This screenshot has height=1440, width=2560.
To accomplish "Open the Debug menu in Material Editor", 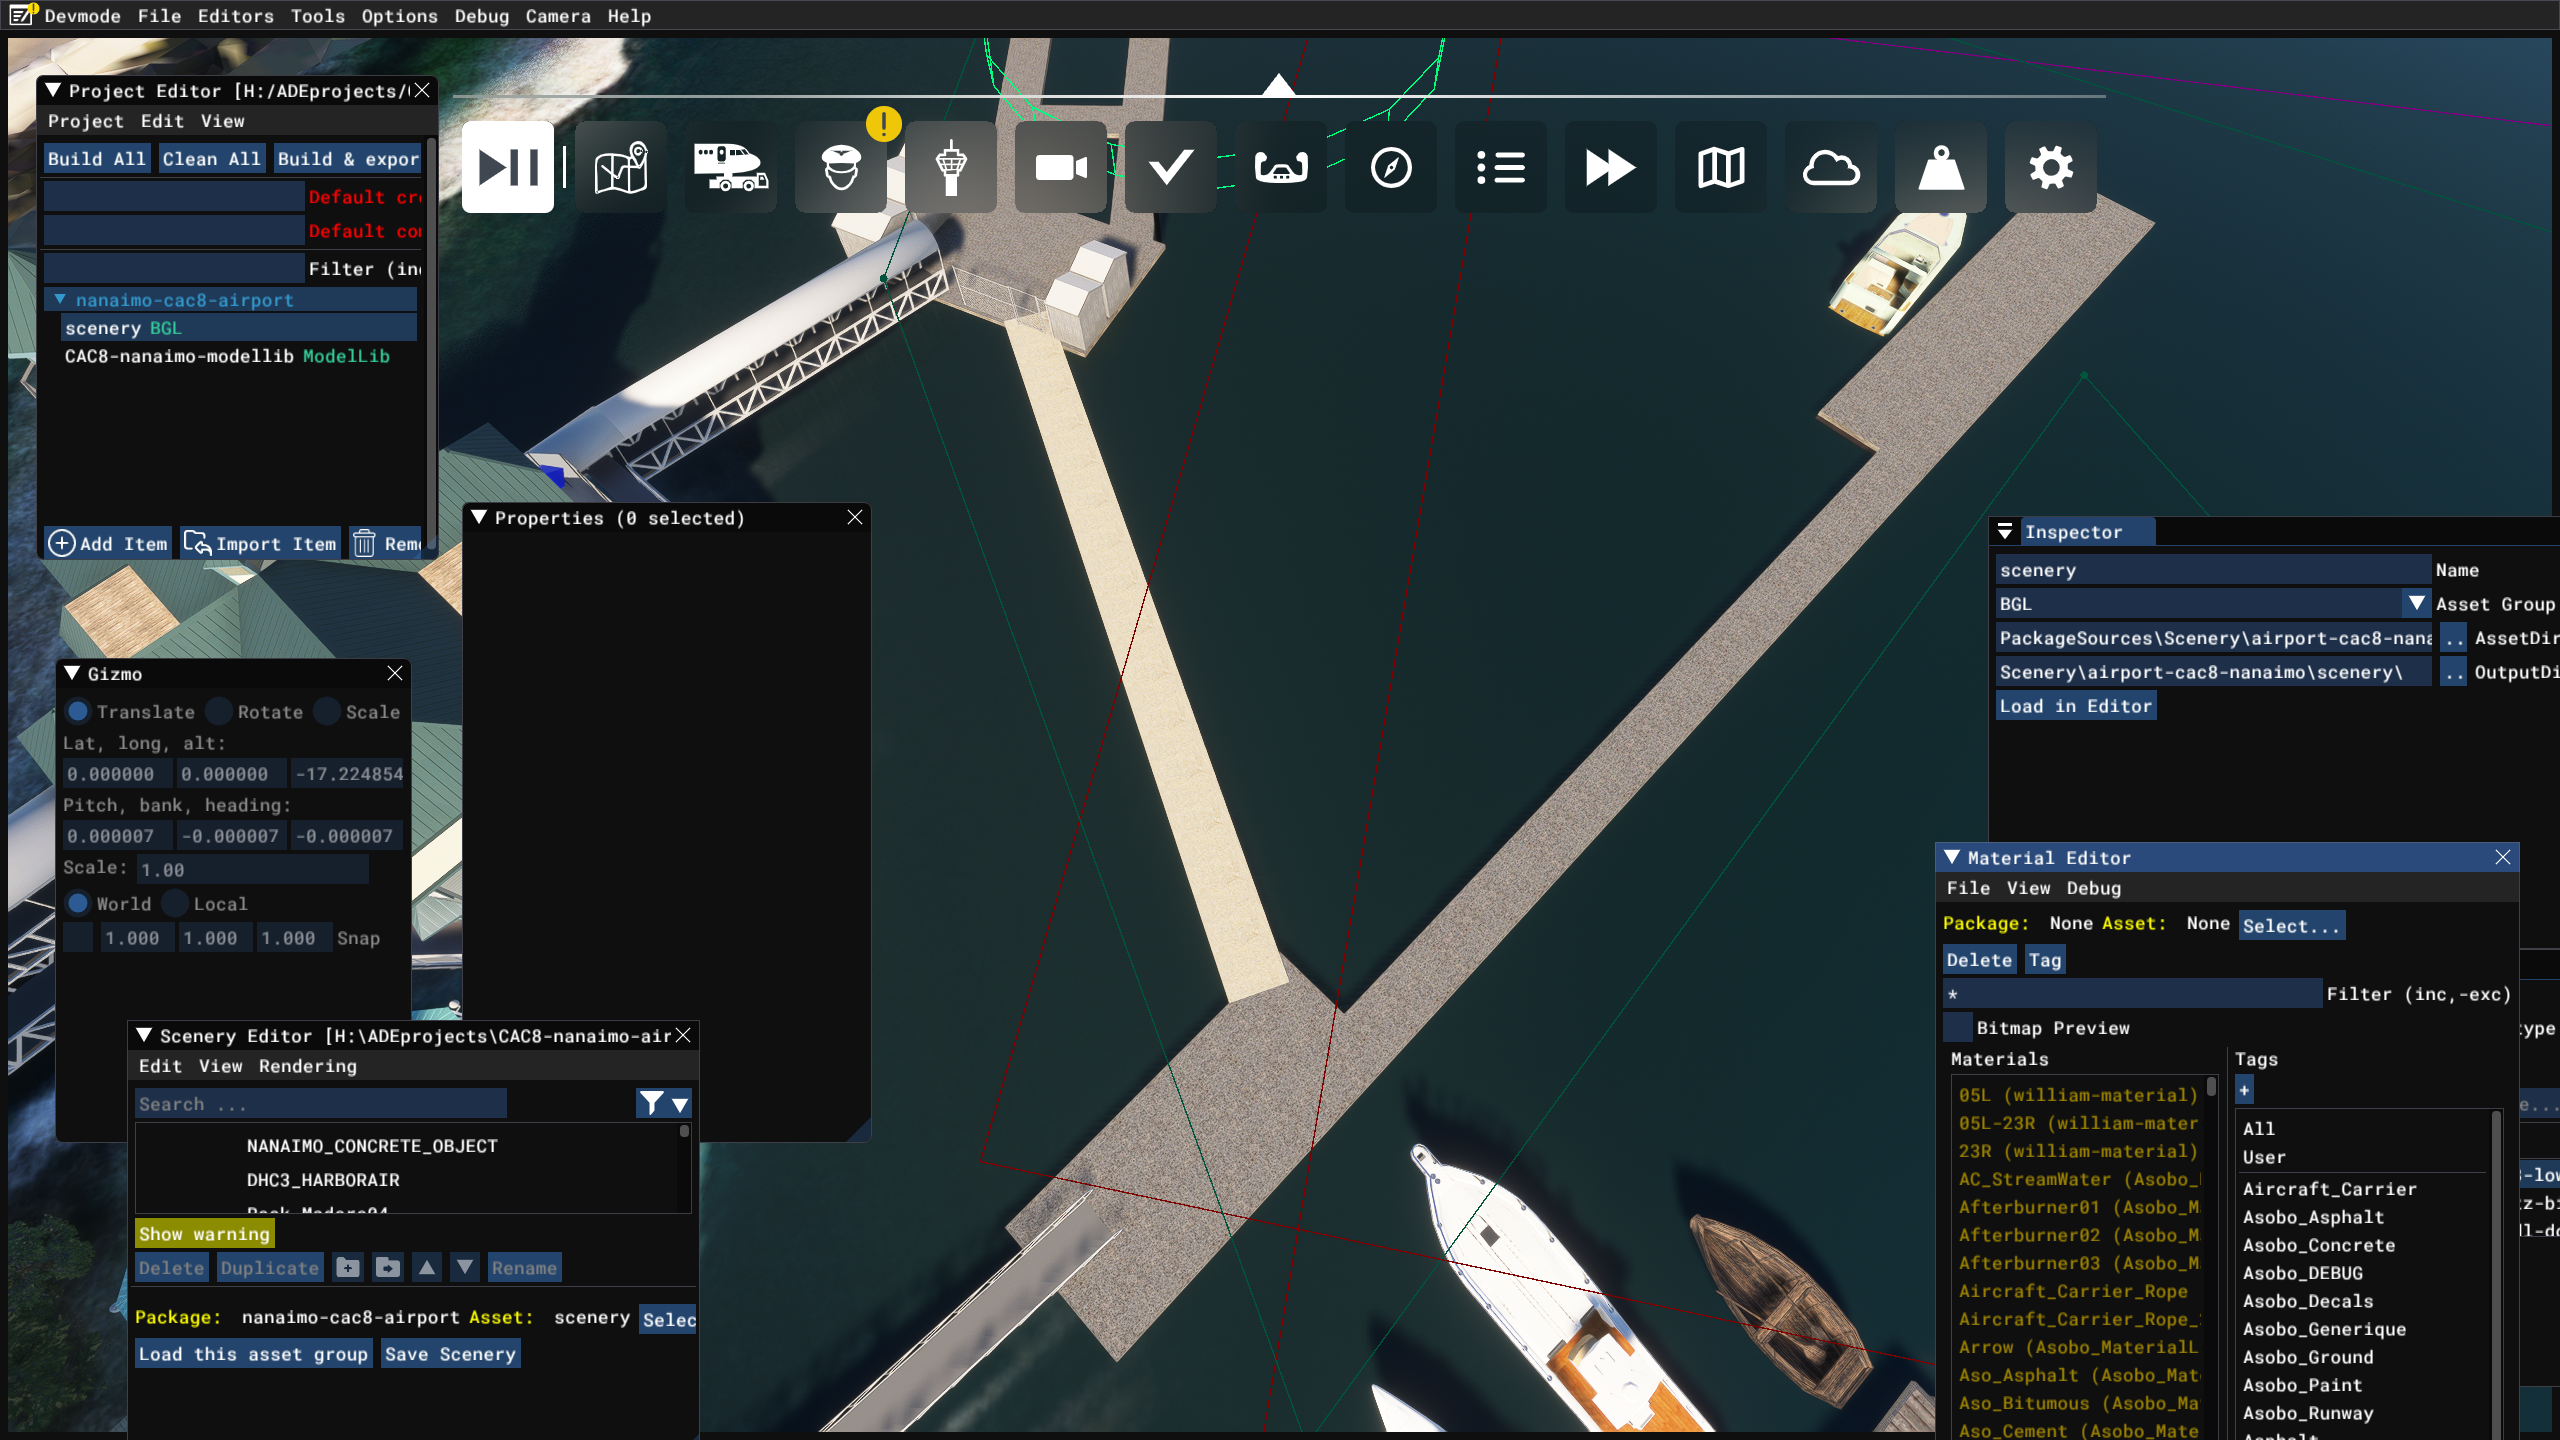I will 2093,888.
